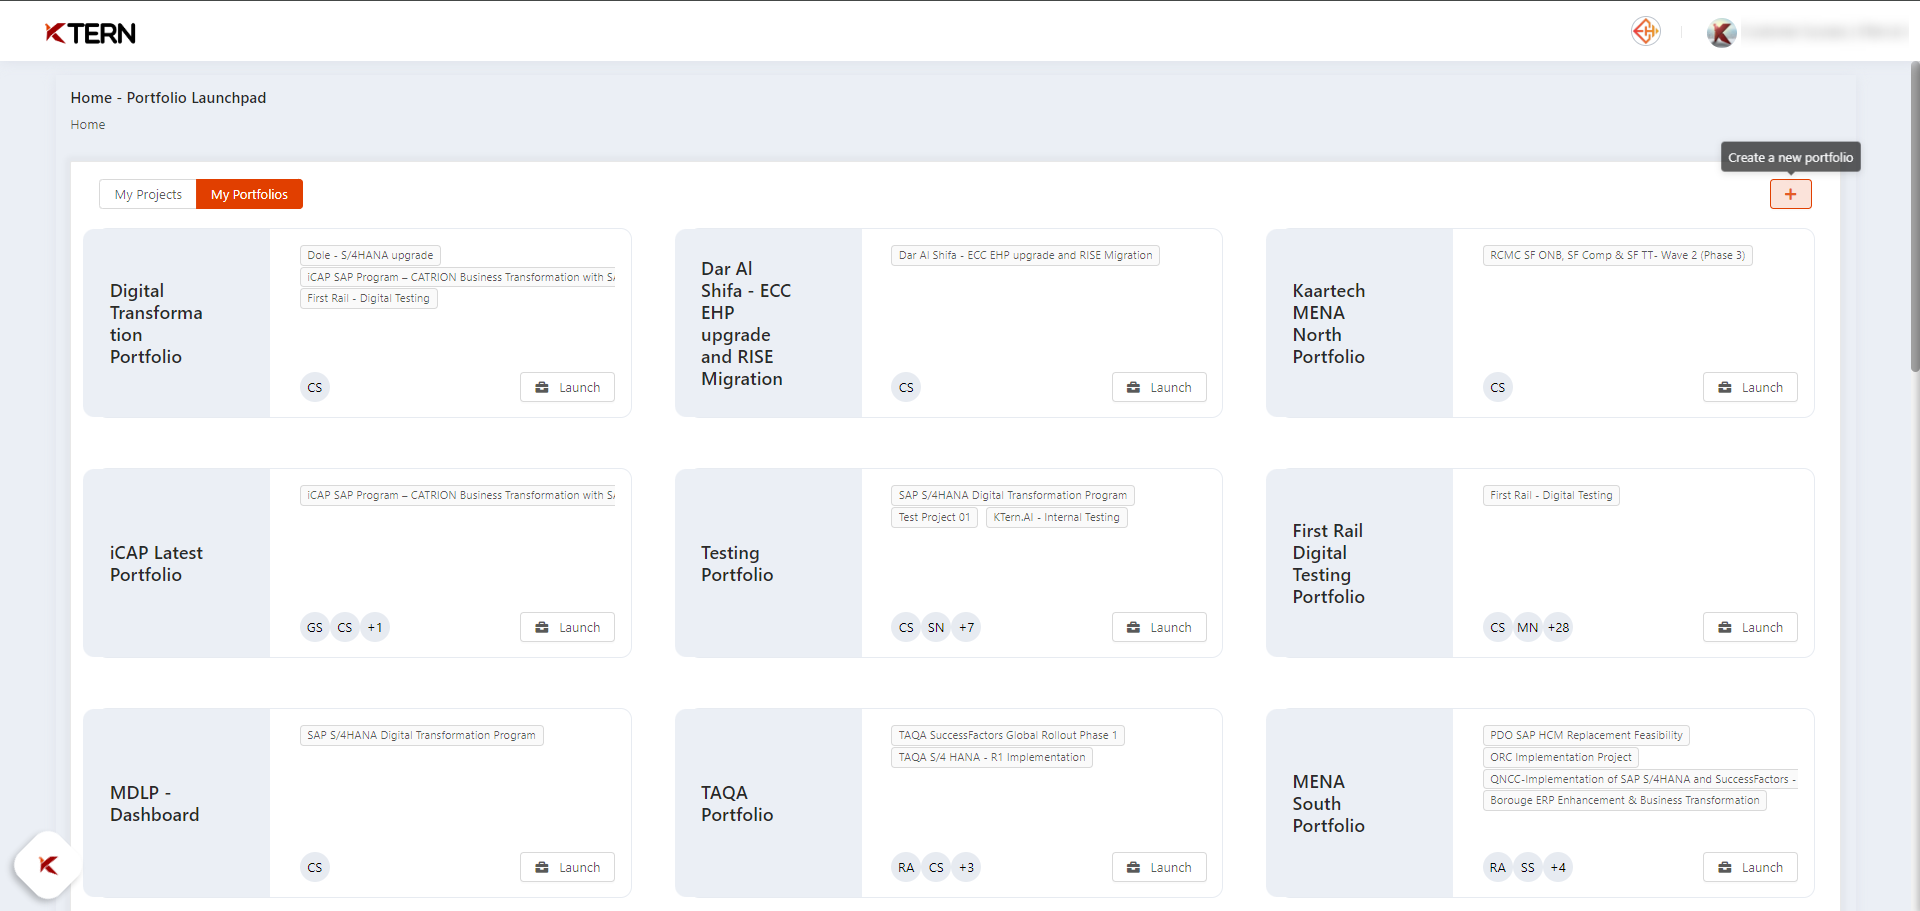Click iCAP SAP Program tag in iCAP Latest card
Image resolution: width=1920 pixels, height=911 pixels.
pos(458,495)
